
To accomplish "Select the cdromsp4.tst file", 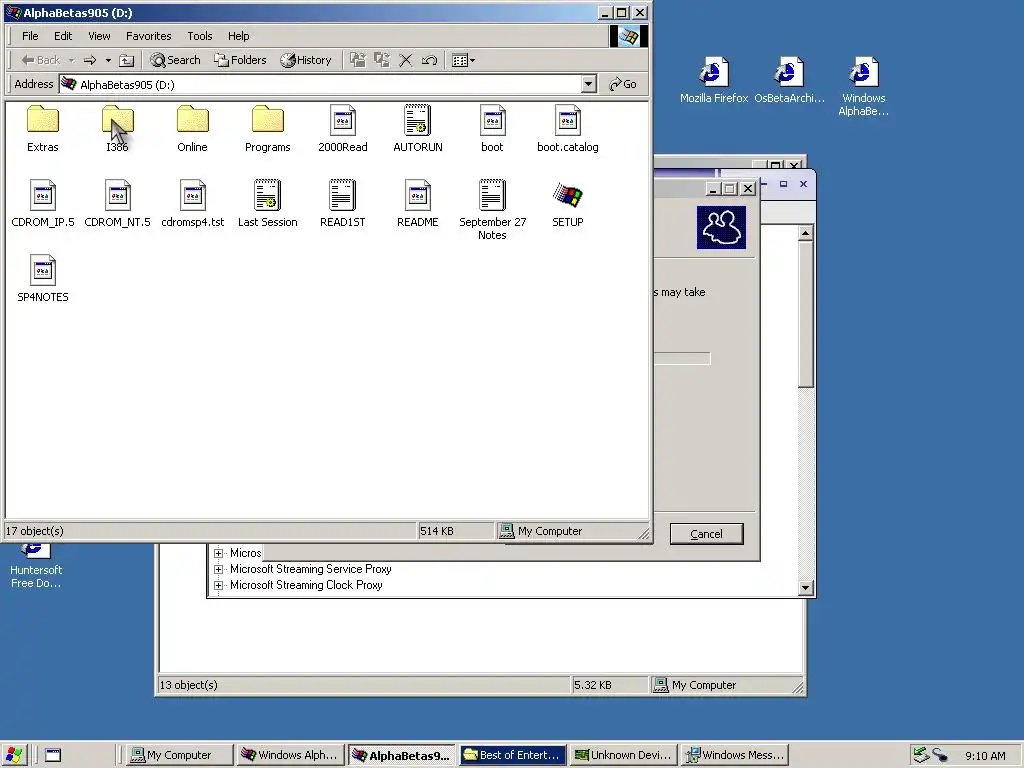I will [x=193, y=203].
